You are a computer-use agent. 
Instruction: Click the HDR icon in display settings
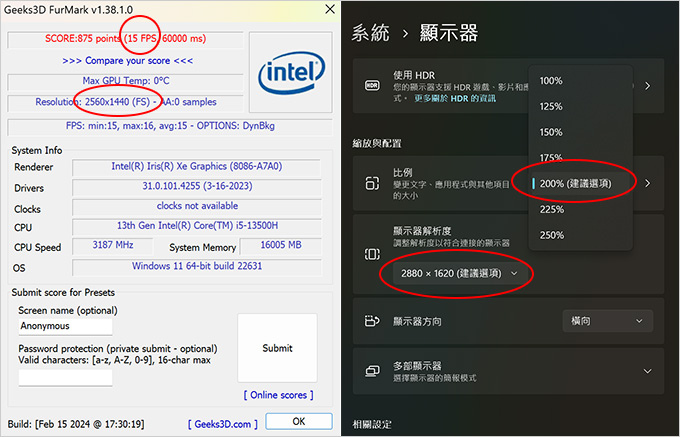(372, 85)
